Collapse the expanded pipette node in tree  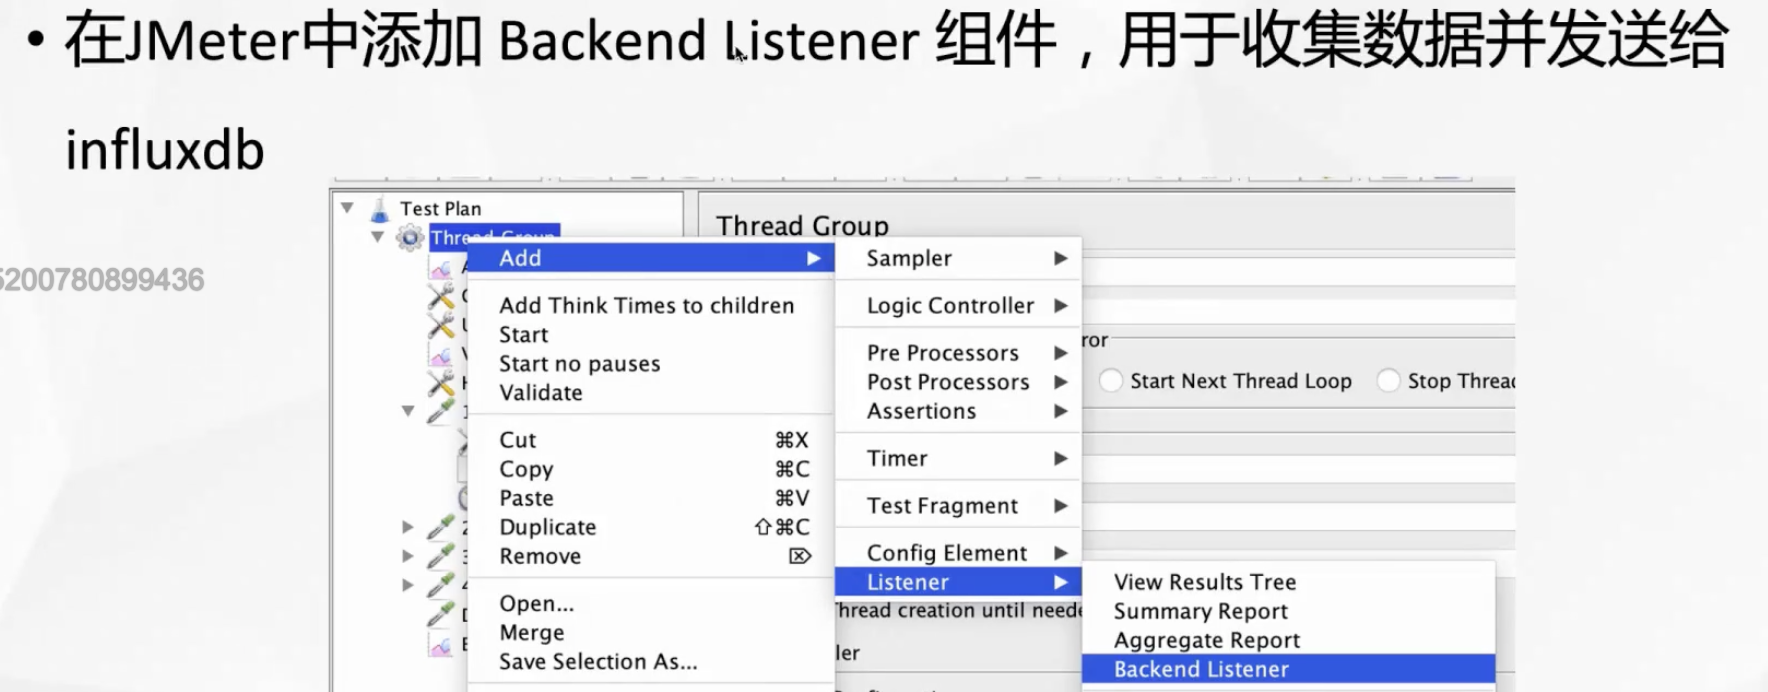[x=408, y=411]
